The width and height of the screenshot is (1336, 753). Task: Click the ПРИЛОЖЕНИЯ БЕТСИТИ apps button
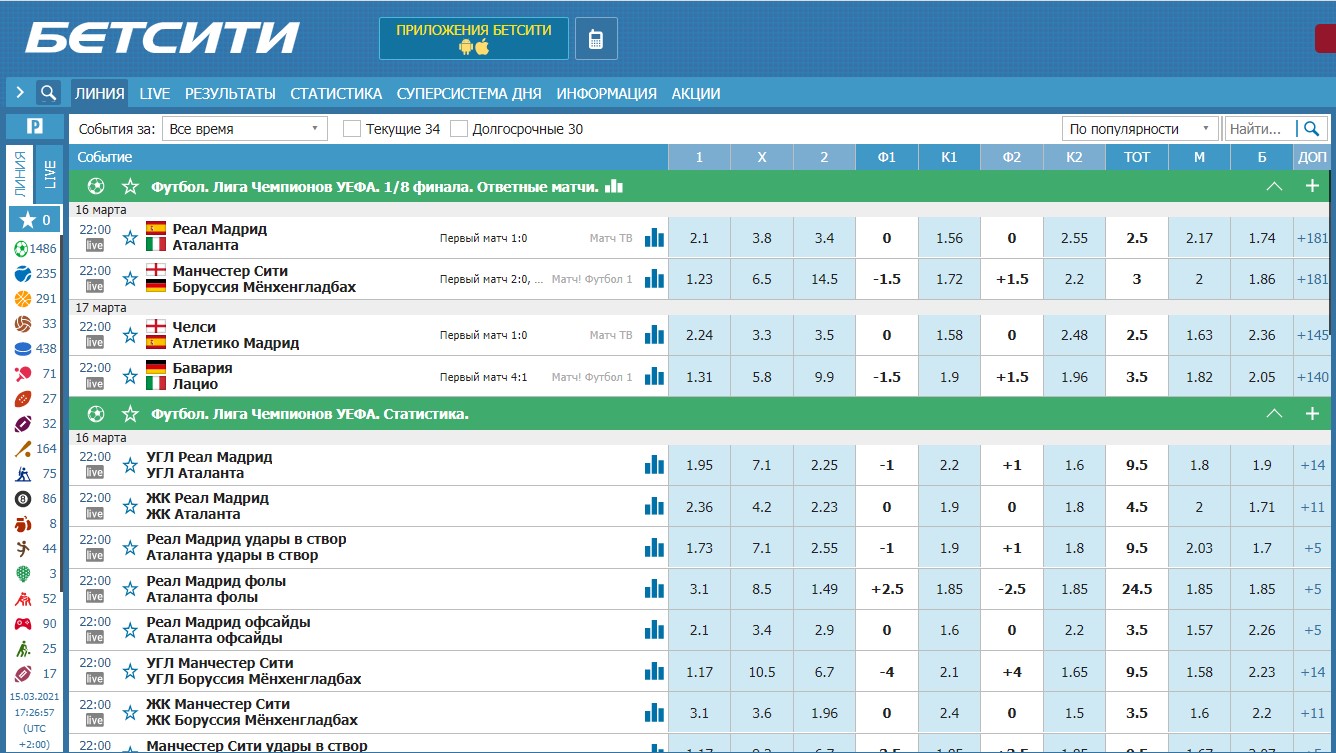point(474,38)
